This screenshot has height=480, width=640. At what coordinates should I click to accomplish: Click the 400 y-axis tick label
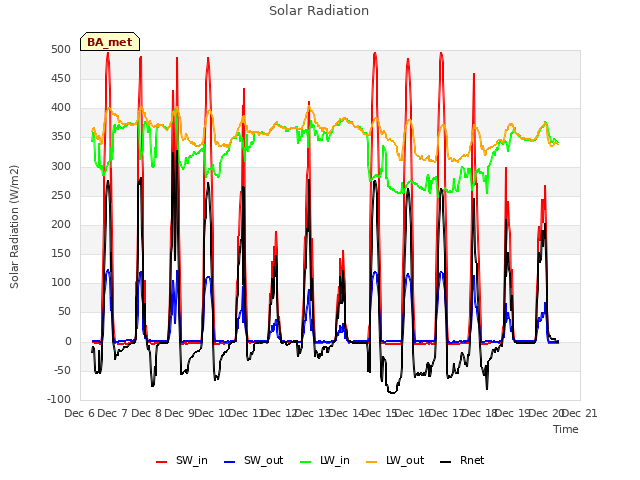[61, 108]
